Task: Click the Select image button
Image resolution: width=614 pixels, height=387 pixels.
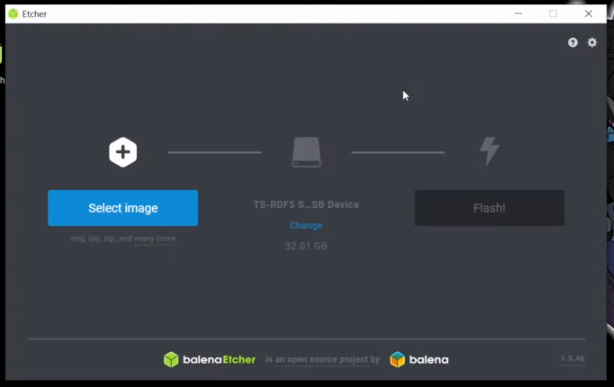Action: (x=123, y=208)
